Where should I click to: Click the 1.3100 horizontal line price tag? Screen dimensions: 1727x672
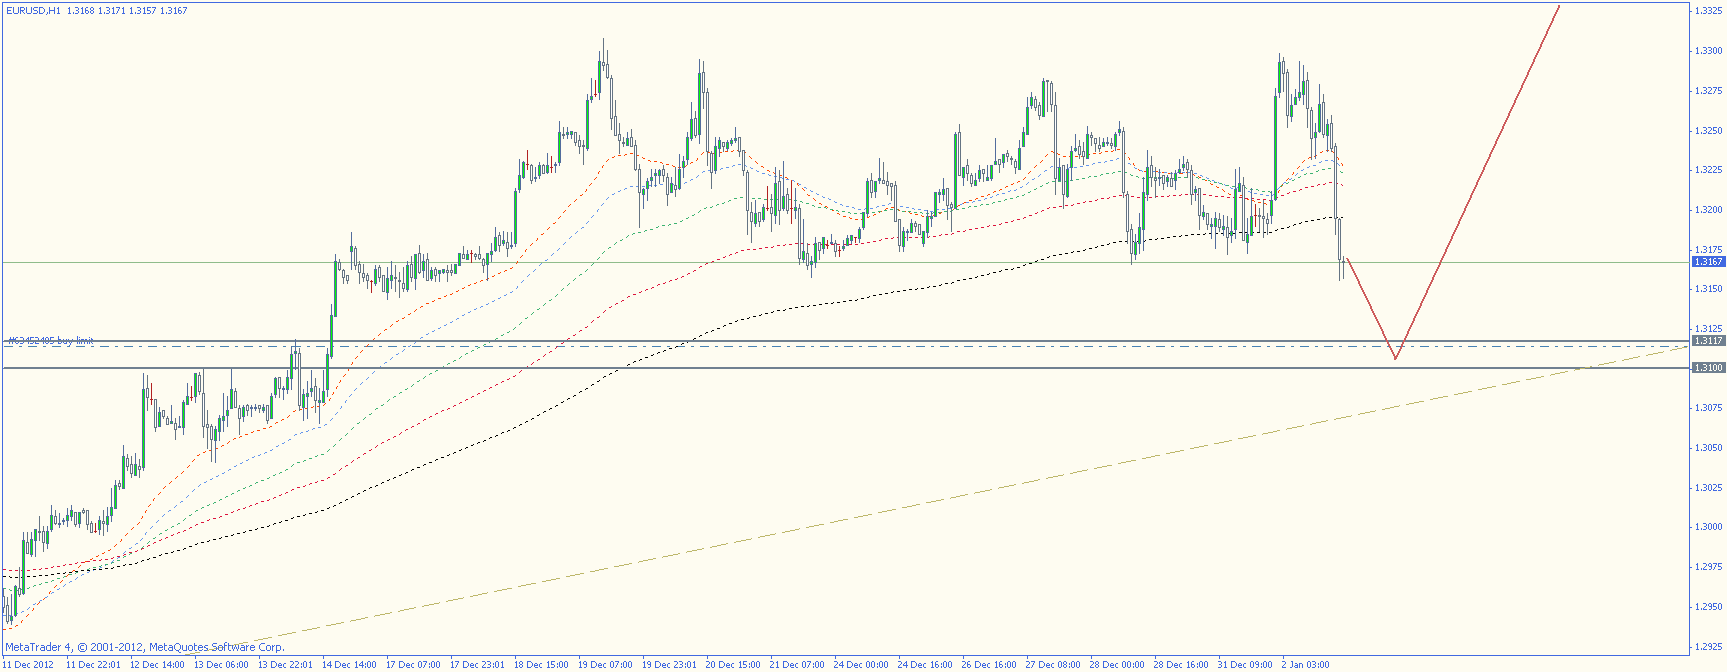click(x=1708, y=368)
